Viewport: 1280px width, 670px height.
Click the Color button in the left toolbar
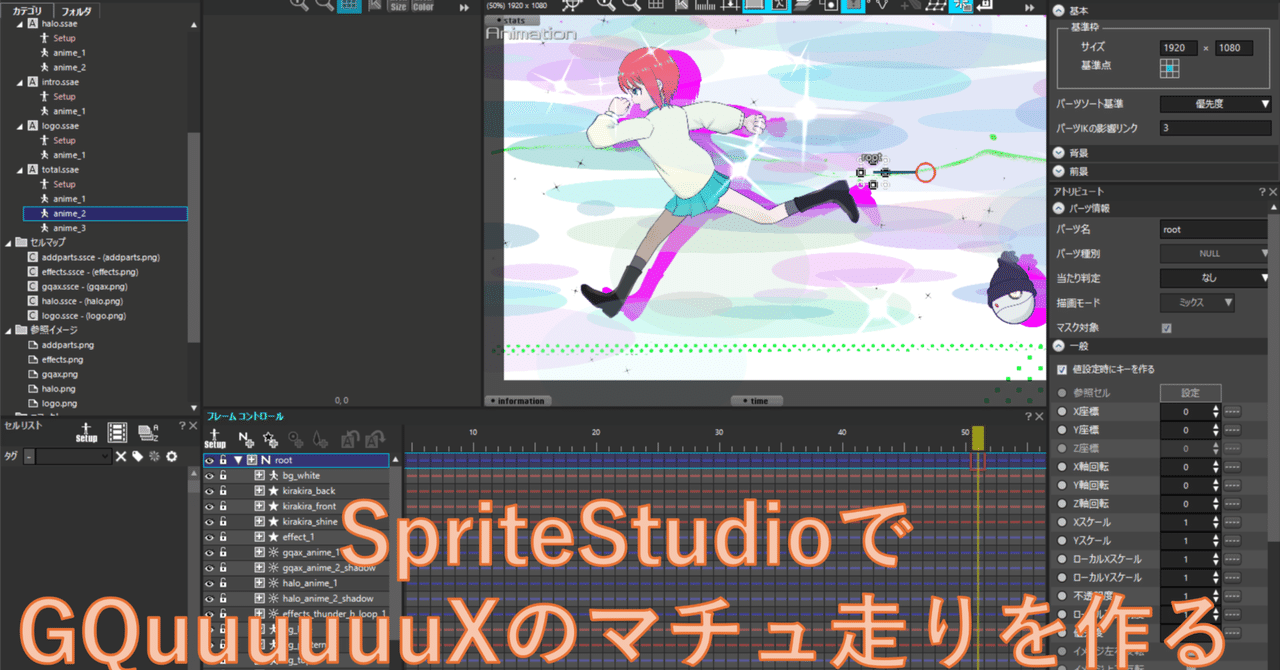coord(423,6)
